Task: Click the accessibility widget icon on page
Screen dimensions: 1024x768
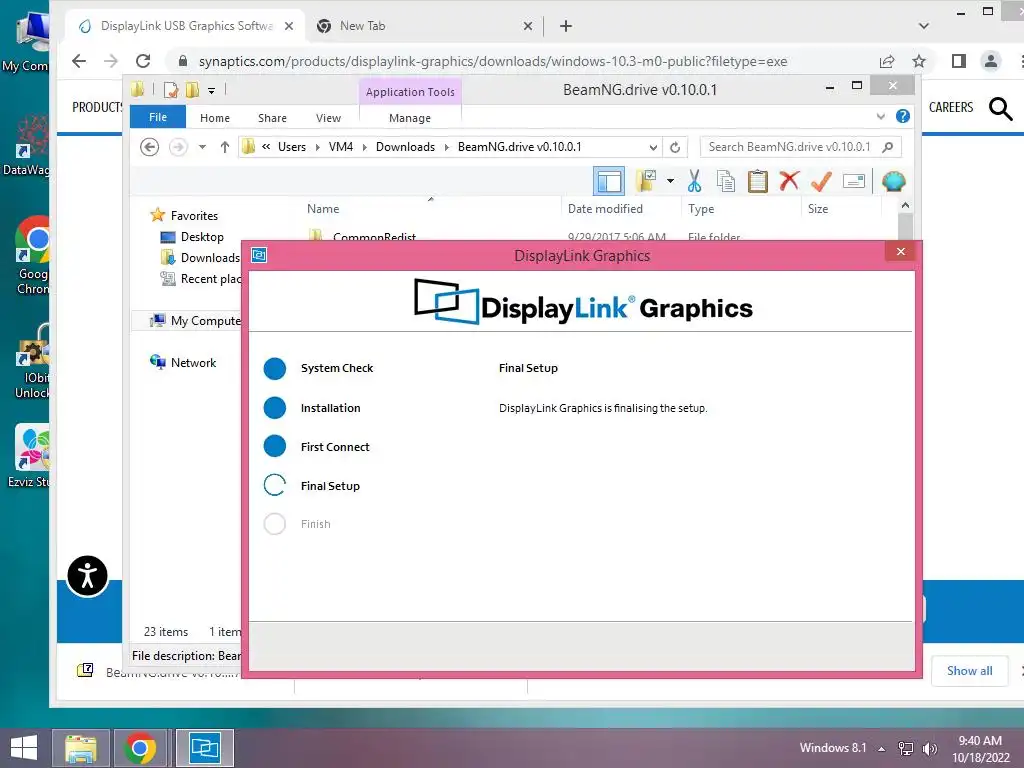Action: [88, 576]
